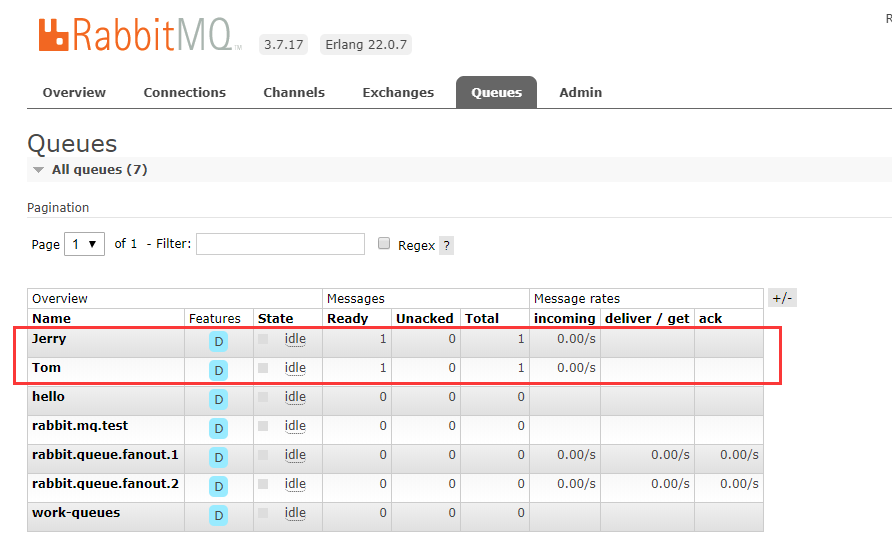The width and height of the screenshot is (892, 540).
Task: Click the +/- columns toggle button
Action: click(782, 298)
